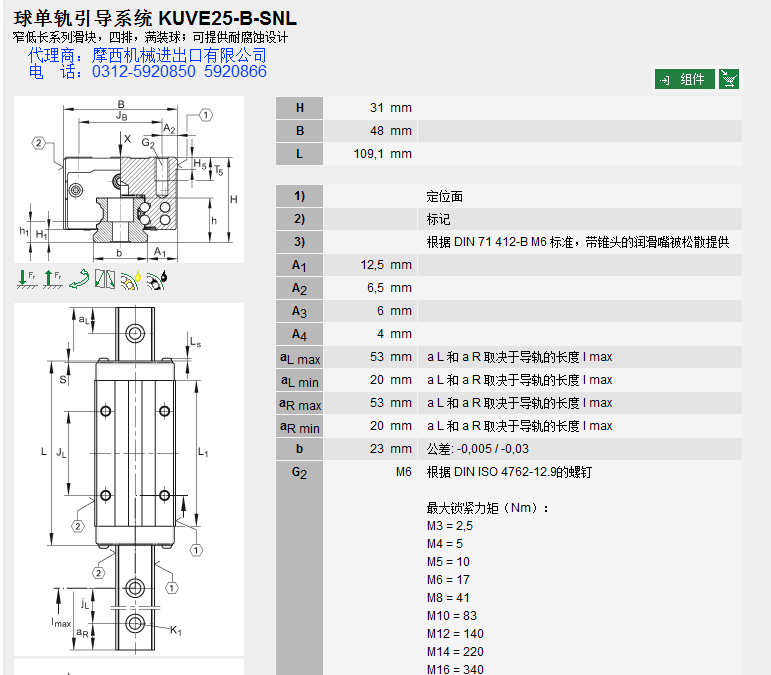Screen dimensions: 771x675
Task: Click the yellow oil drop lubrication icon
Action: [x=130, y=280]
